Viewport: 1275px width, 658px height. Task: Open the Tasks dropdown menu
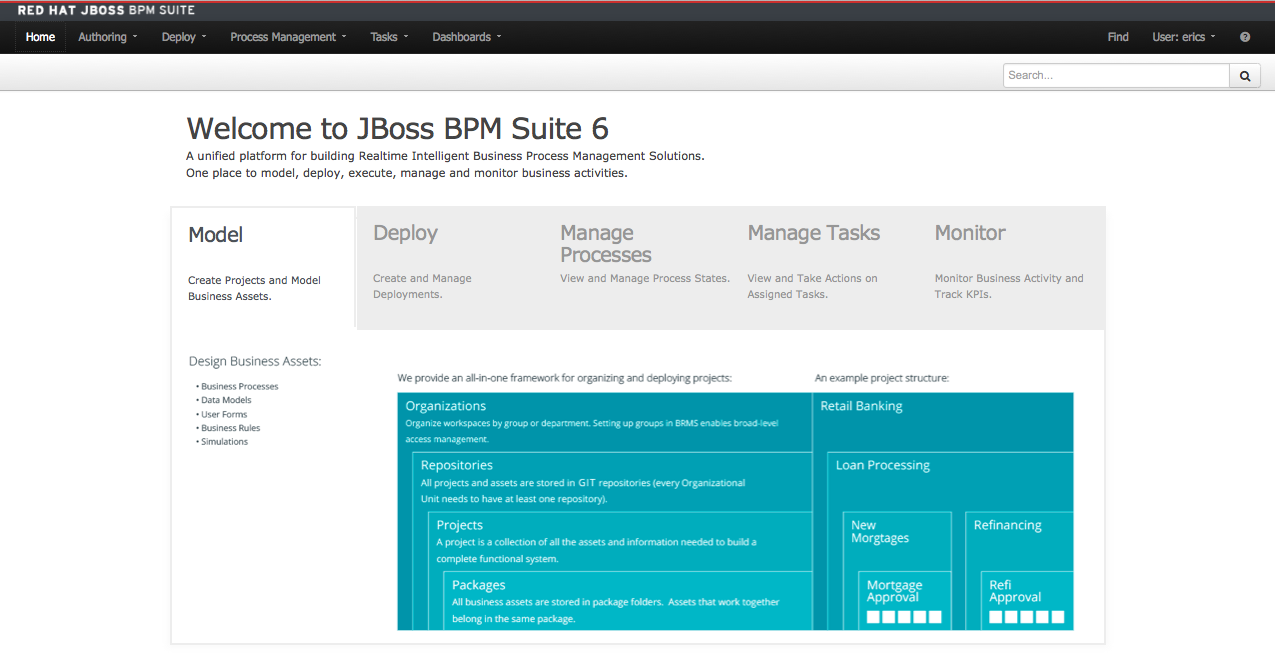389,37
